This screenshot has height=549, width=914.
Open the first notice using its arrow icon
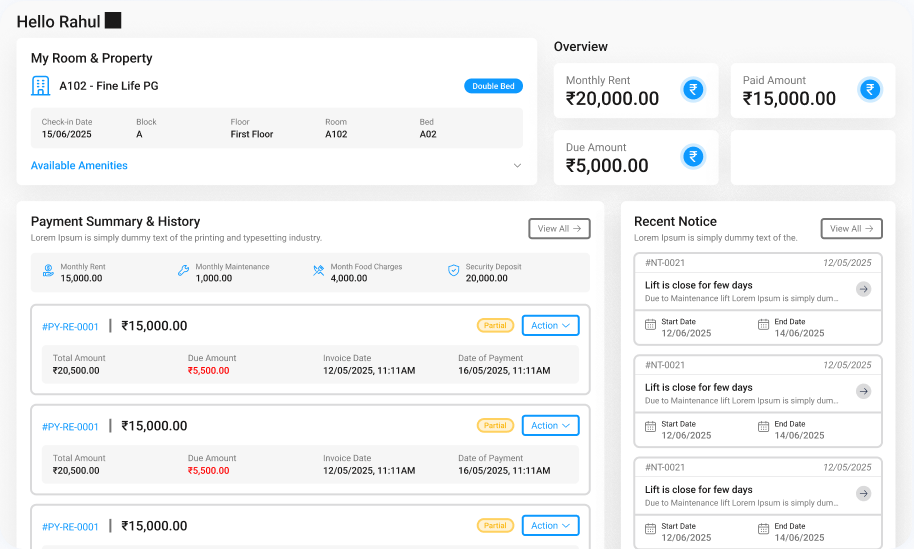click(863, 289)
